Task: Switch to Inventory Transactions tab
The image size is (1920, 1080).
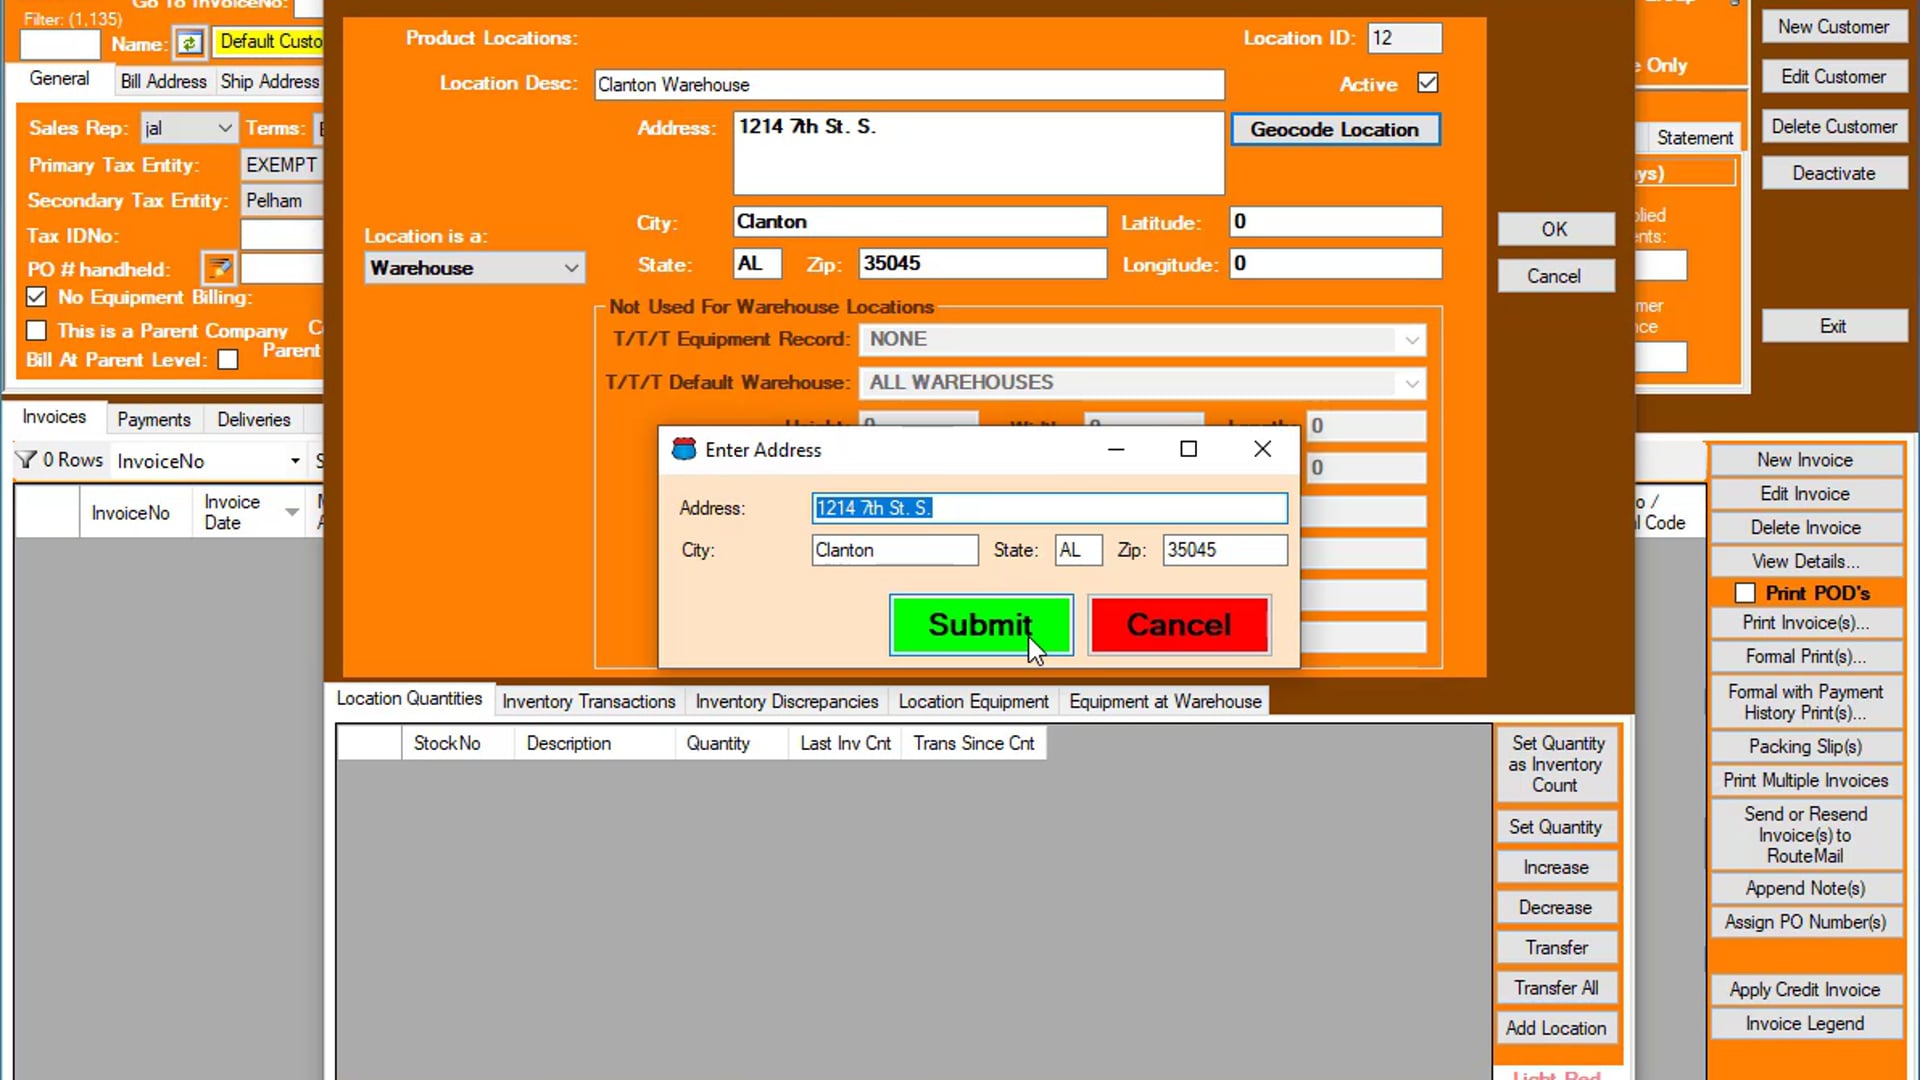Action: tap(588, 701)
